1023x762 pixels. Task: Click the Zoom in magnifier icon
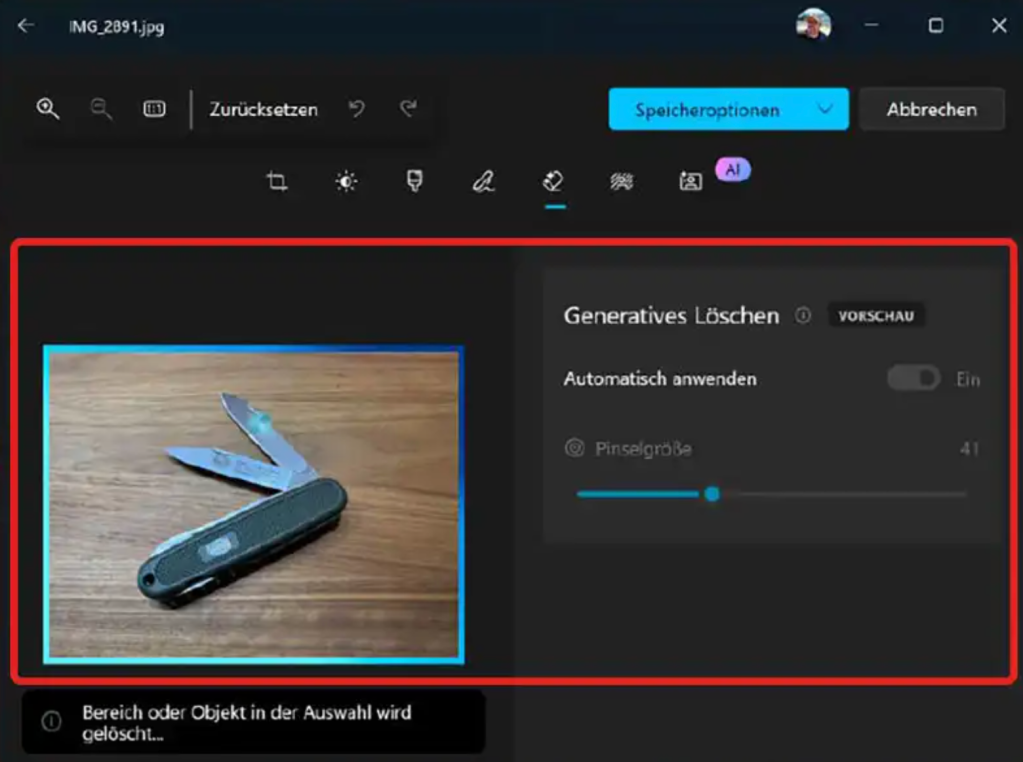47,109
